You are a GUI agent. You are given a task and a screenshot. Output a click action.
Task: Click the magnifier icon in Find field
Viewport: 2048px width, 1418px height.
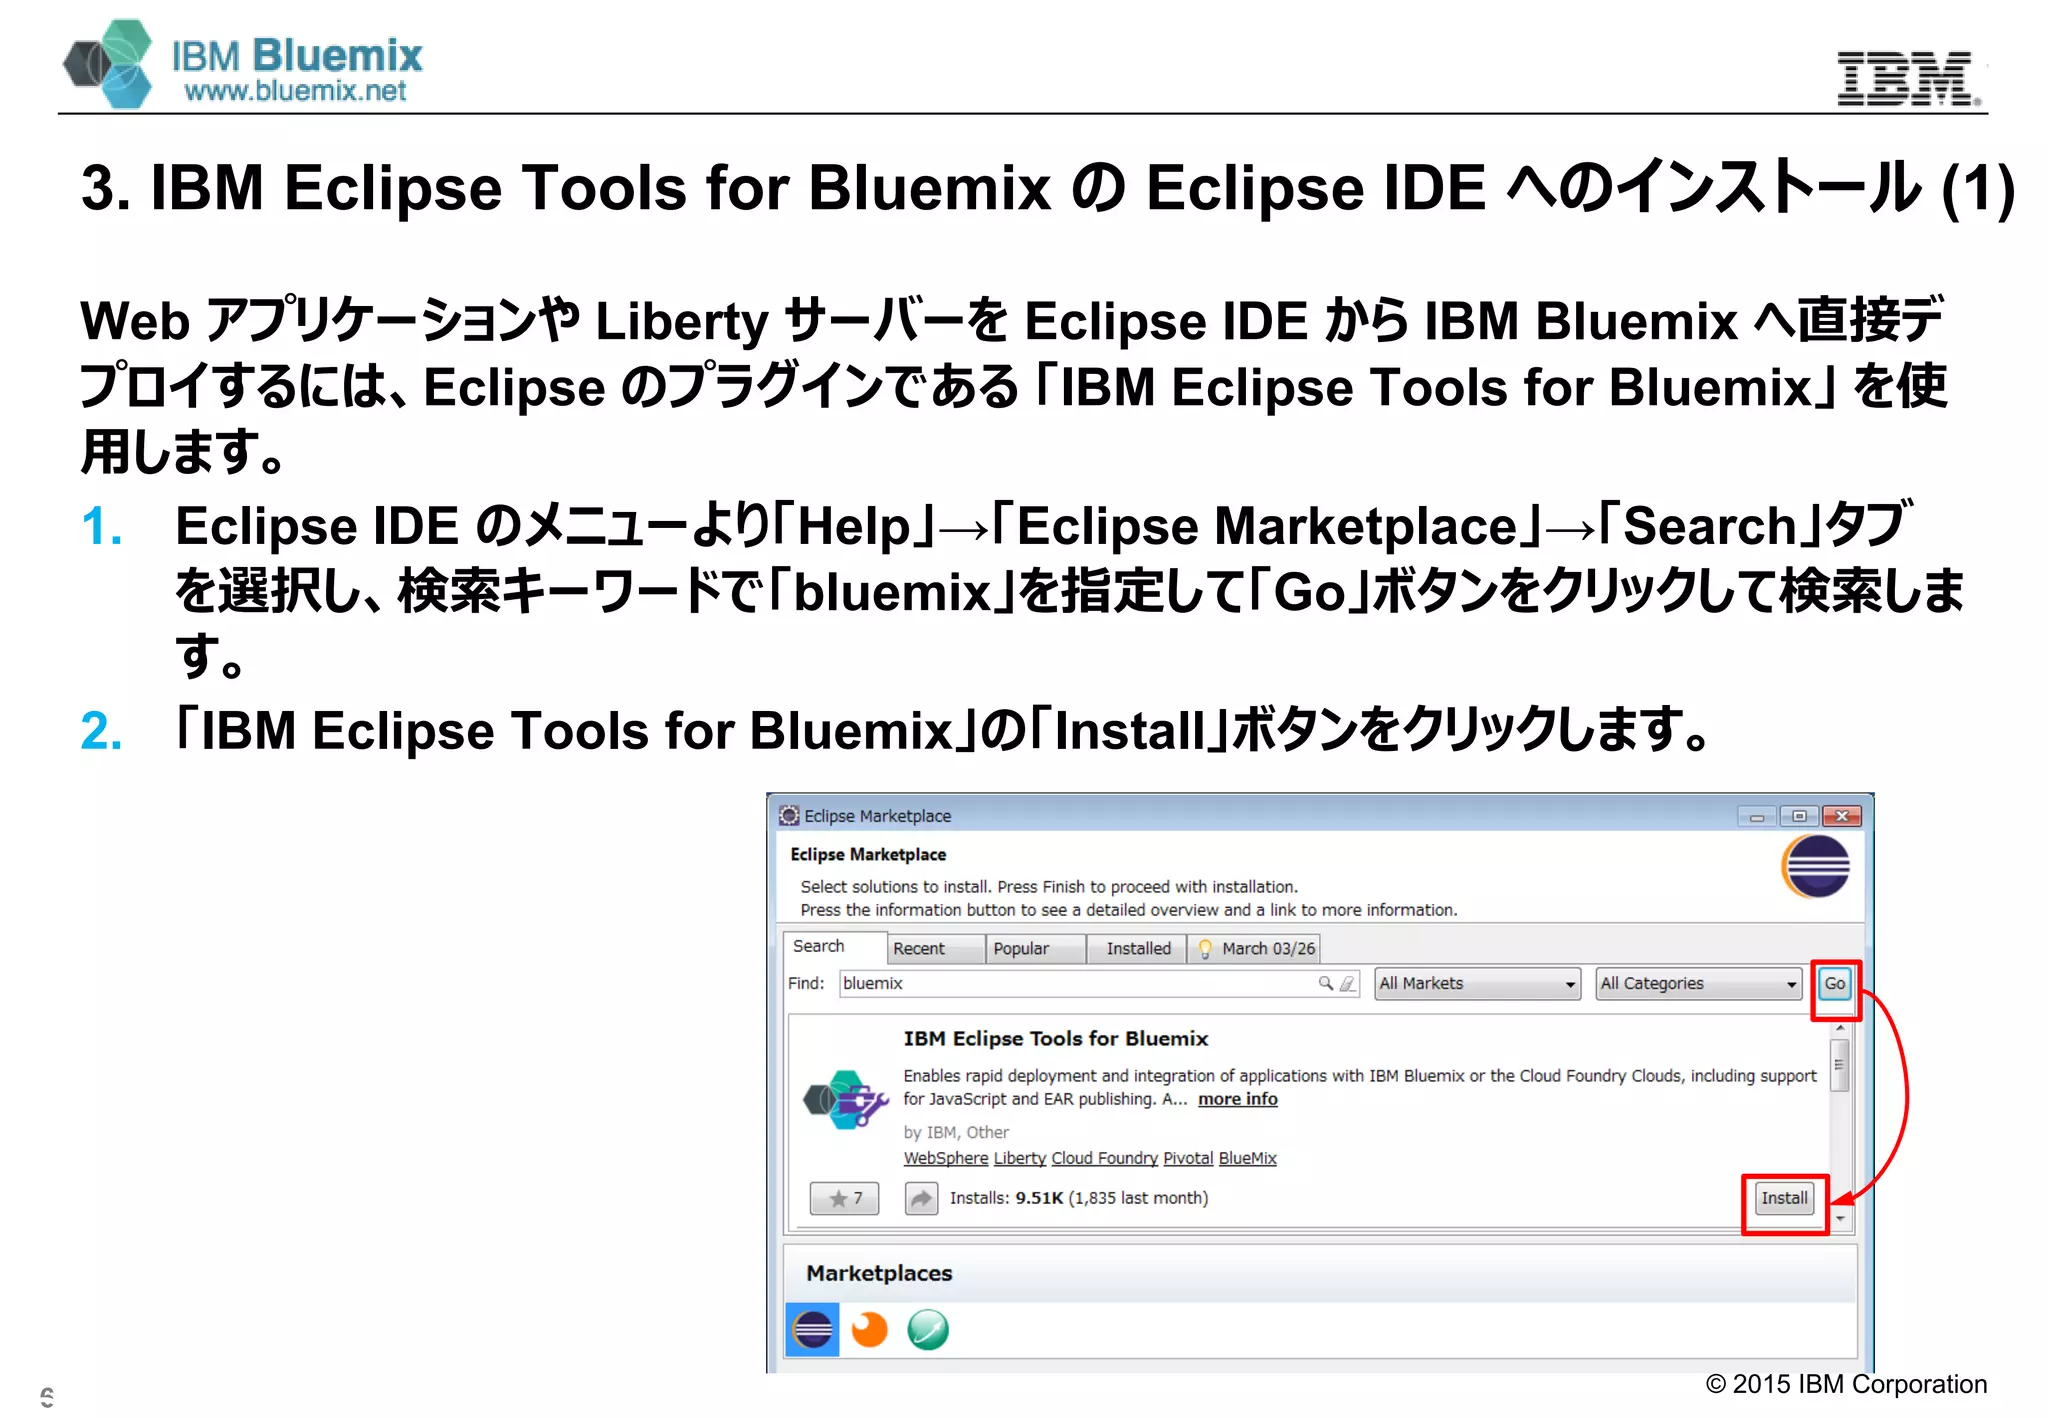click(1326, 984)
